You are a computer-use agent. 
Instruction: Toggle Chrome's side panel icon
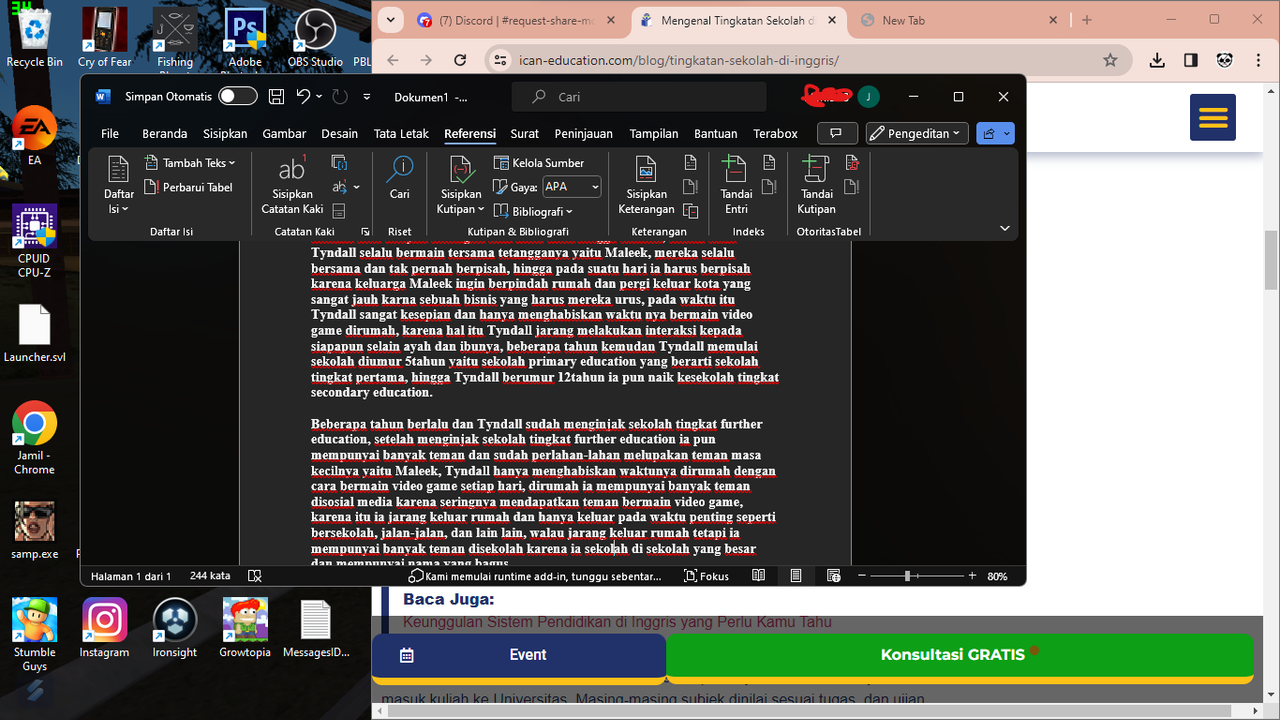pyautogui.click(x=1190, y=60)
